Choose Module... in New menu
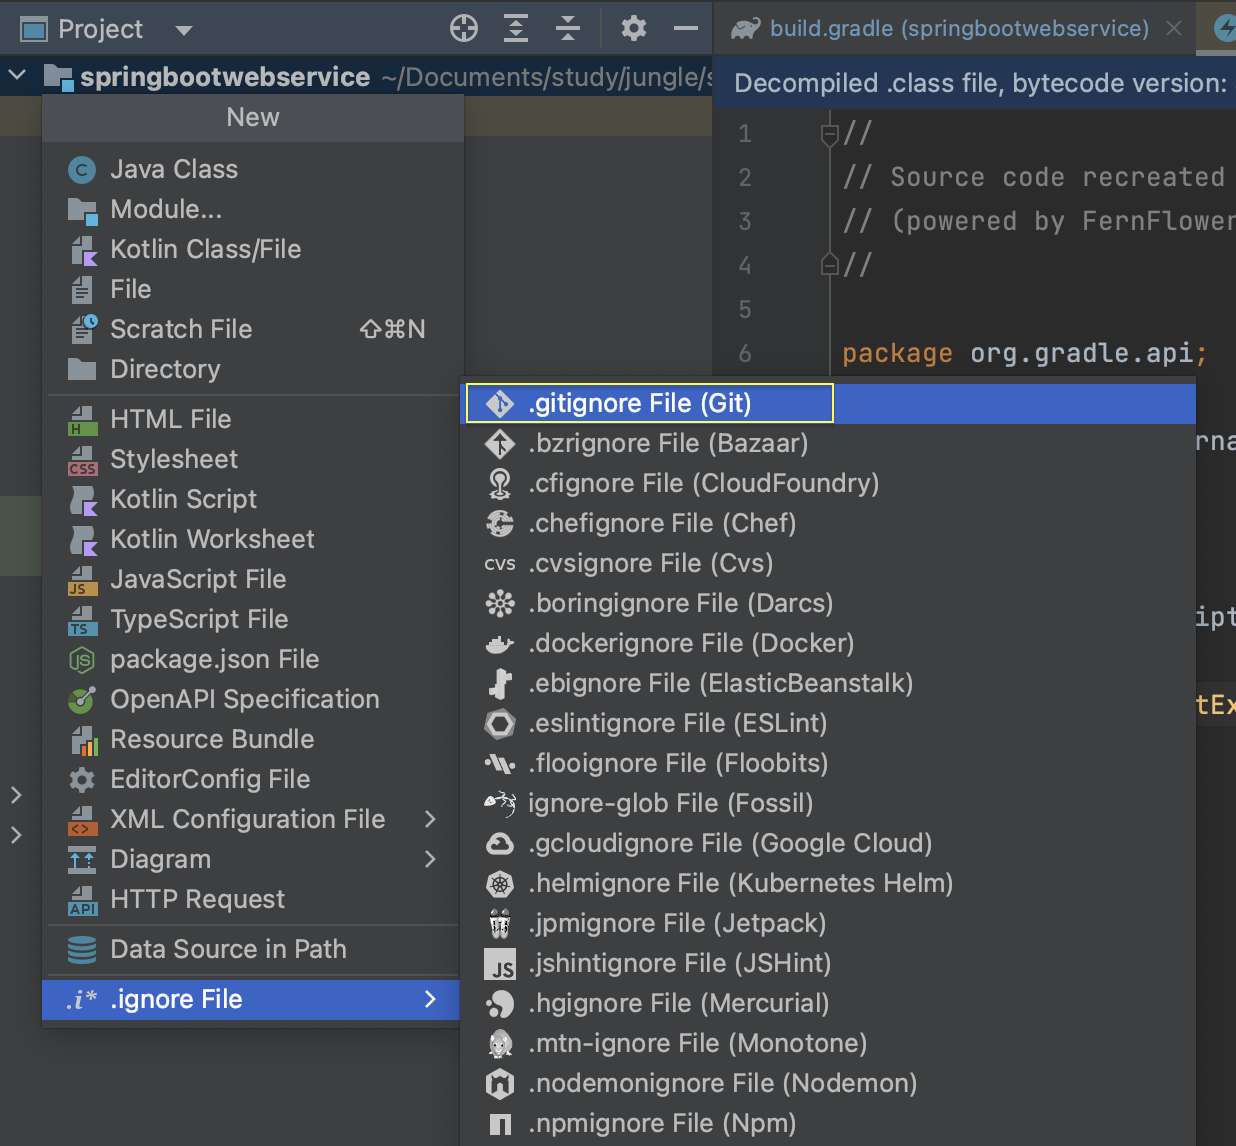Viewport: 1236px width, 1146px height. [252, 209]
